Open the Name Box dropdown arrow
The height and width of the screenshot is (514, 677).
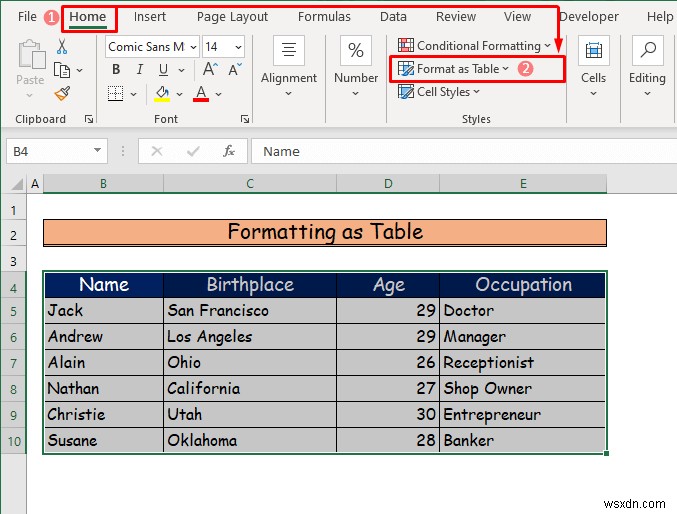98,151
